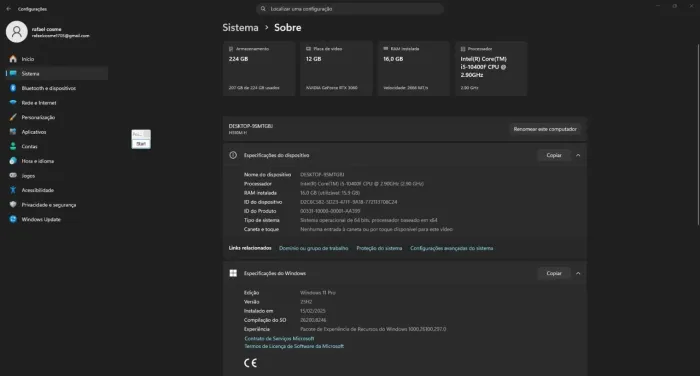Click the Início home icon in sidebar
The image size is (700, 376).
point(13,59)
